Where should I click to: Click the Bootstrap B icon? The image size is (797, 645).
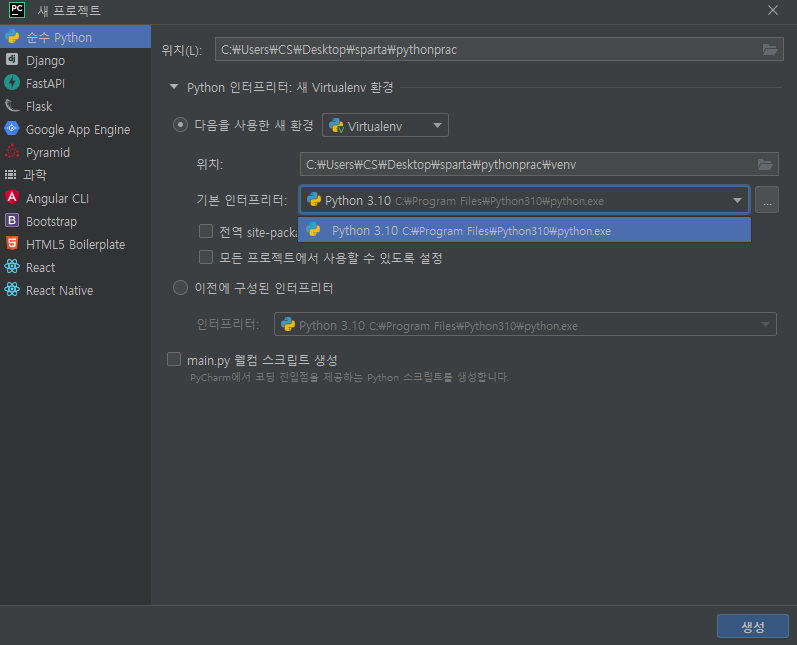point(12,221)
